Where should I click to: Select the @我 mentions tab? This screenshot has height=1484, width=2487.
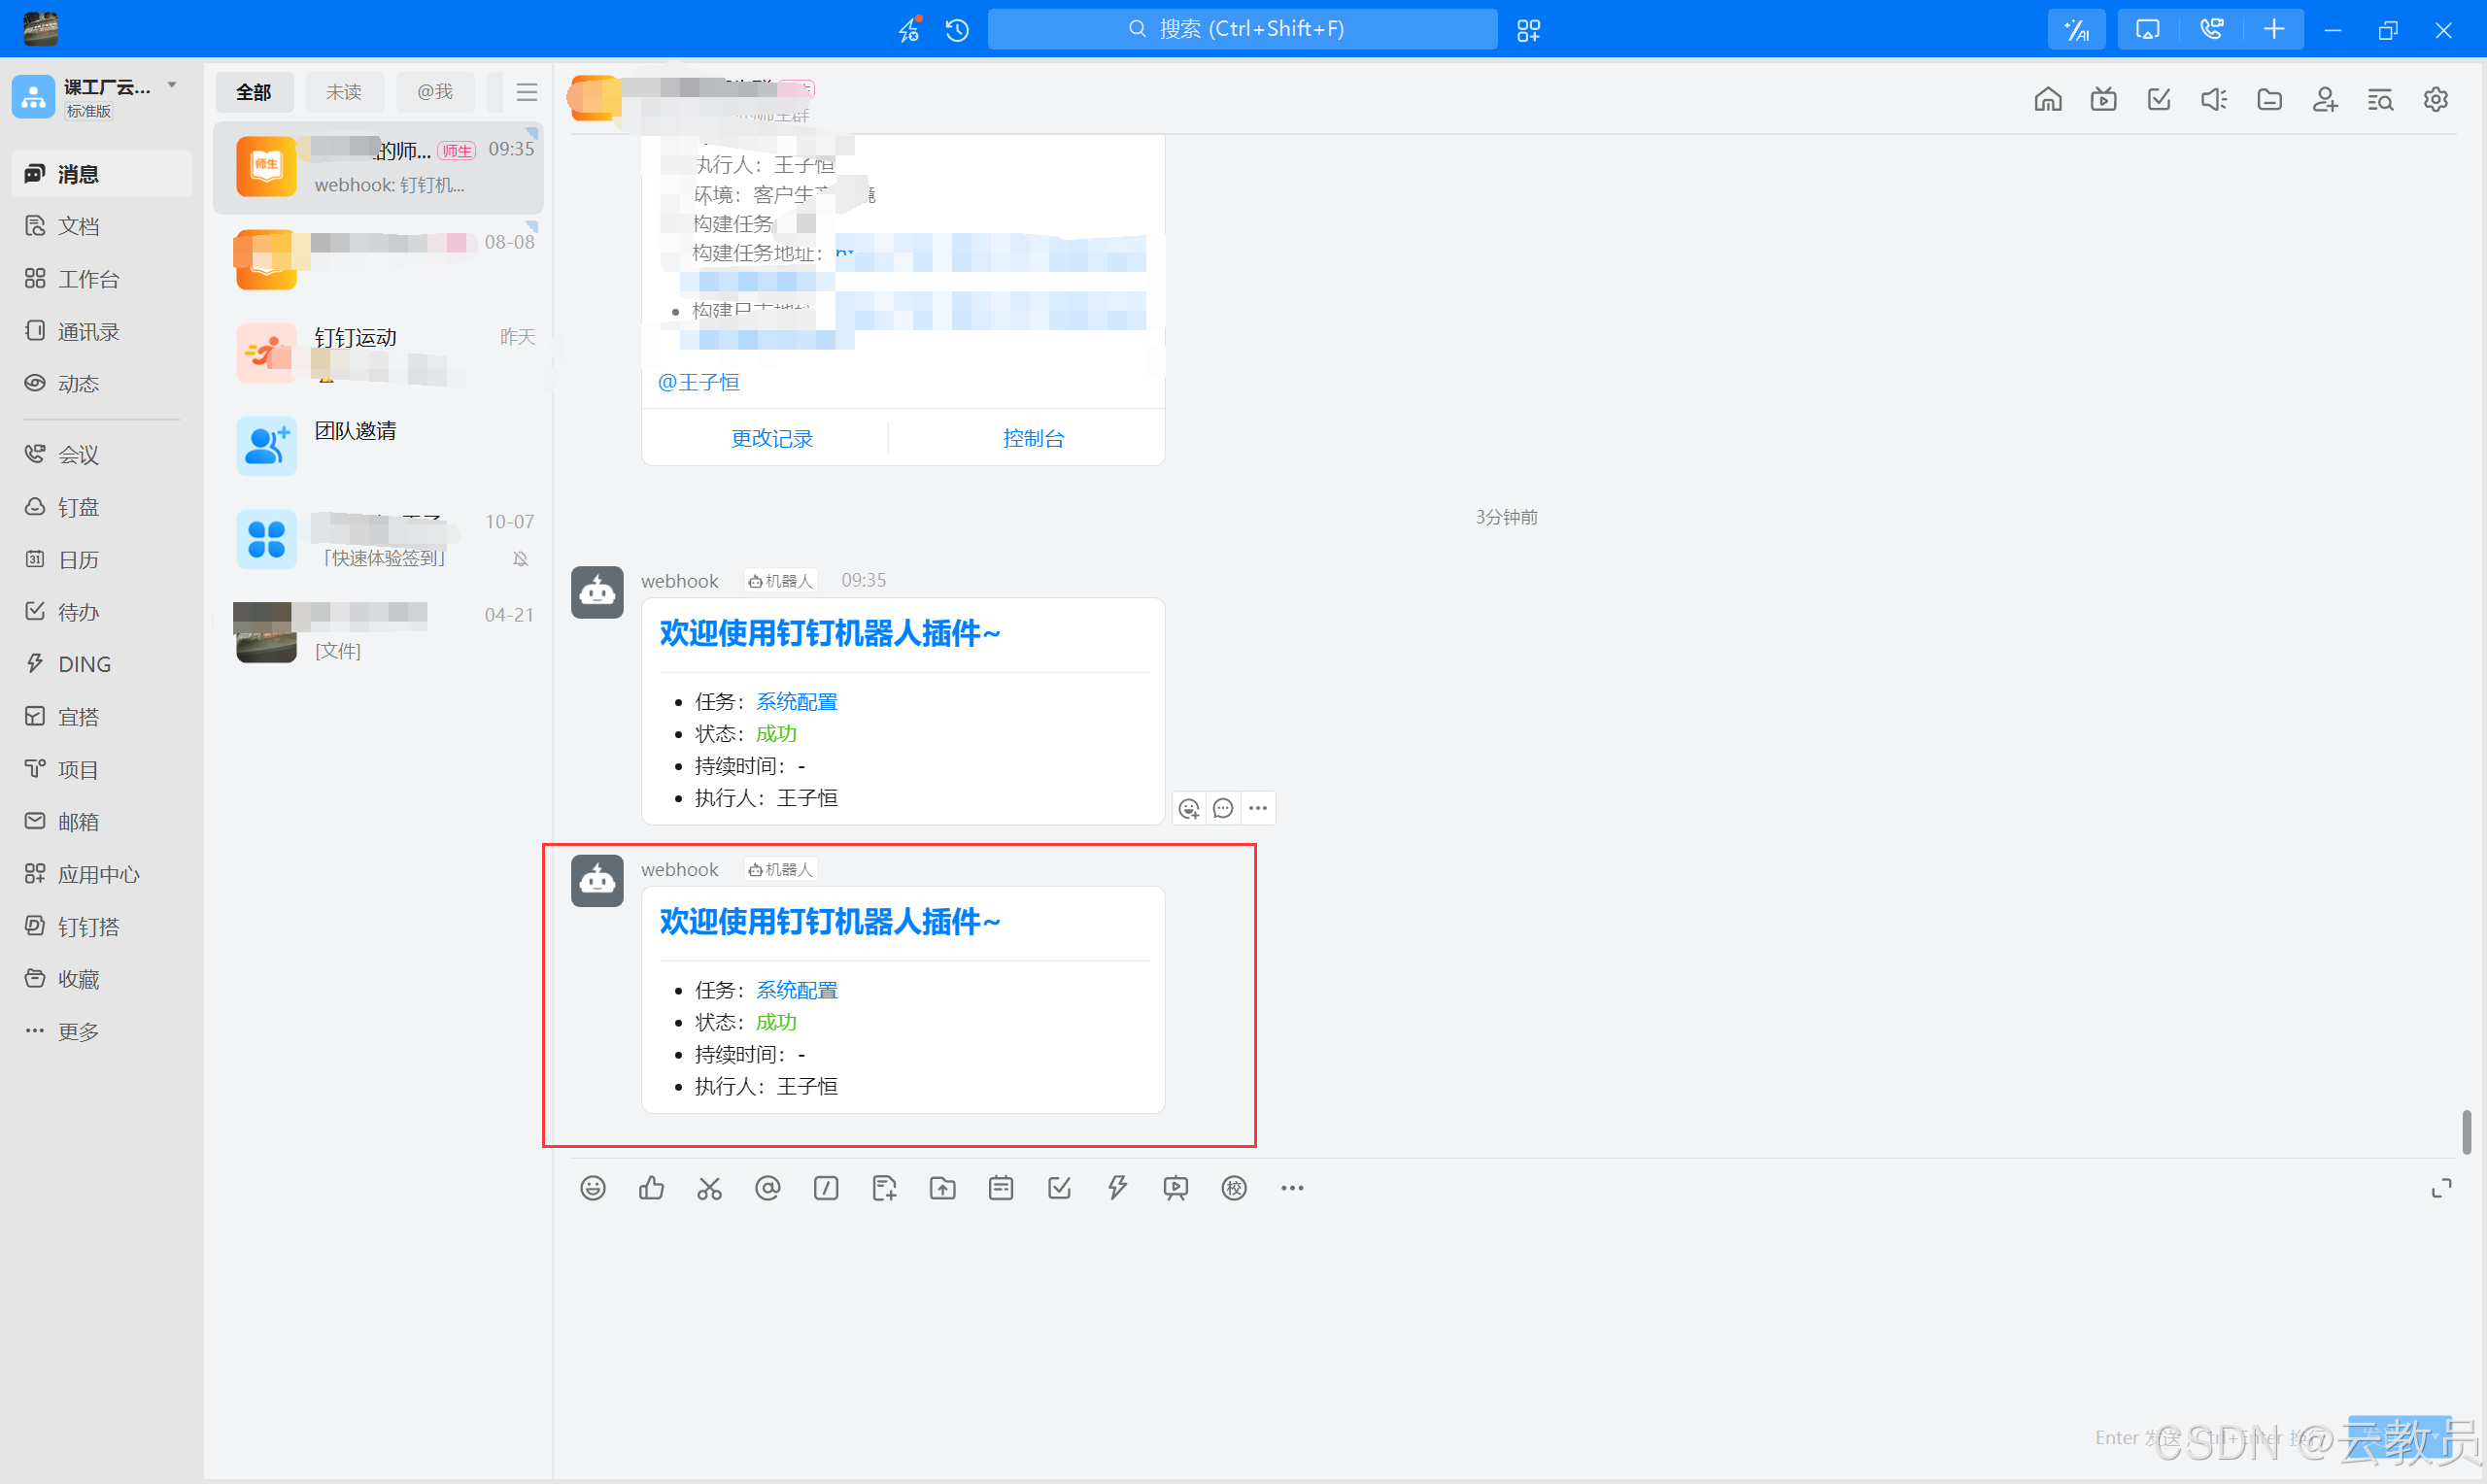435,92
